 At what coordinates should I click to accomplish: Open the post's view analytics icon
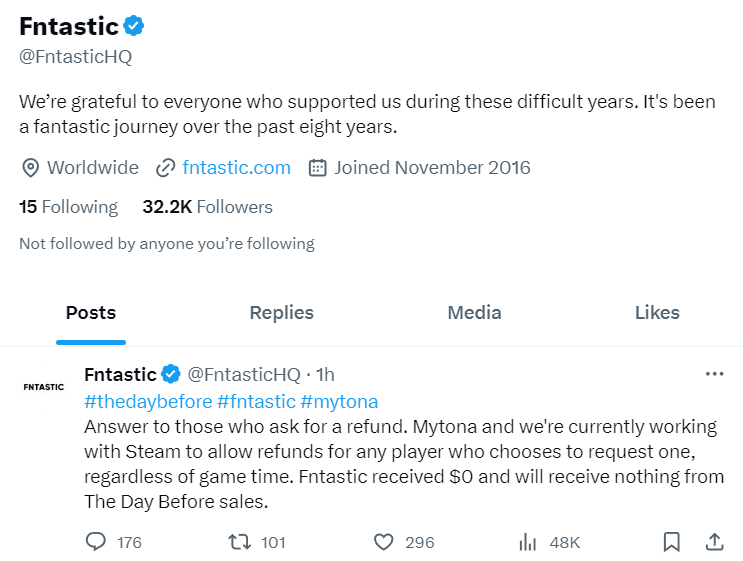point(528,542)
